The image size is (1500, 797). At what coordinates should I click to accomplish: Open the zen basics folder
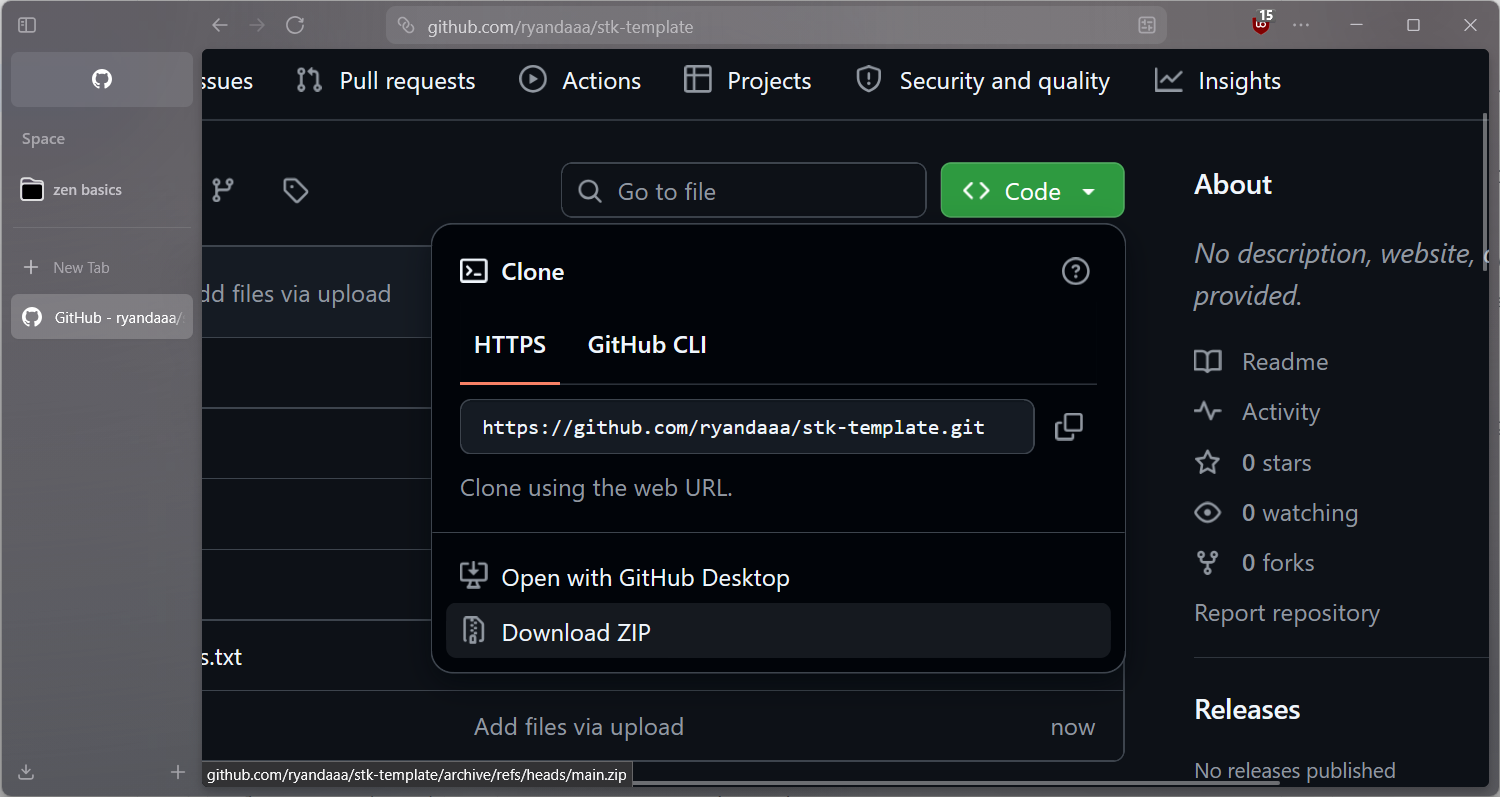click(x=102, y=189)
